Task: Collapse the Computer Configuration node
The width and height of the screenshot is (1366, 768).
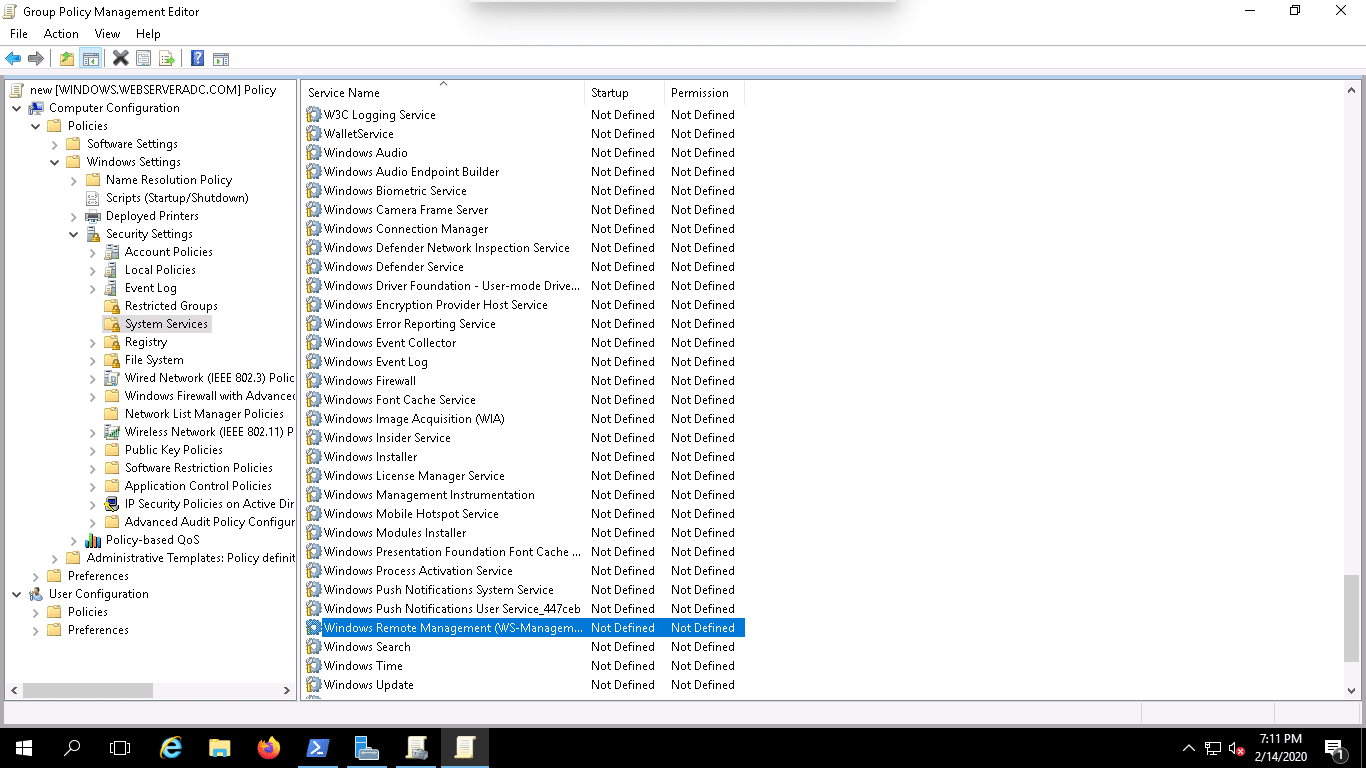Action: [x=17, y=108]
